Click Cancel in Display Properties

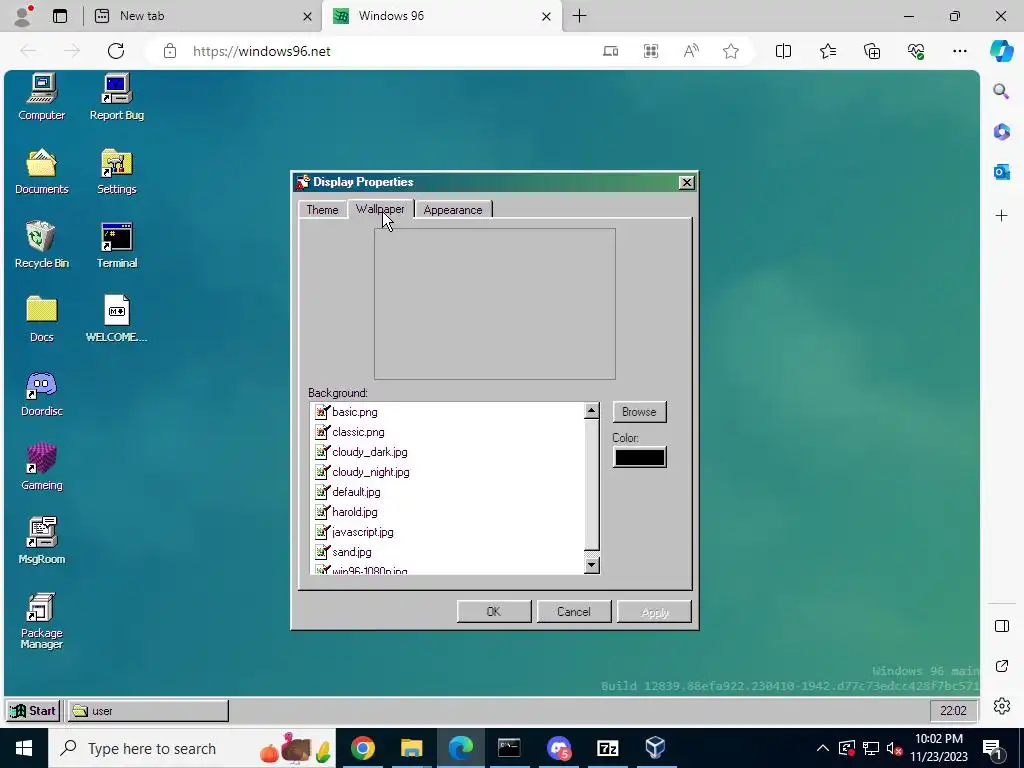pyautogui.click(x=573, y=612)
